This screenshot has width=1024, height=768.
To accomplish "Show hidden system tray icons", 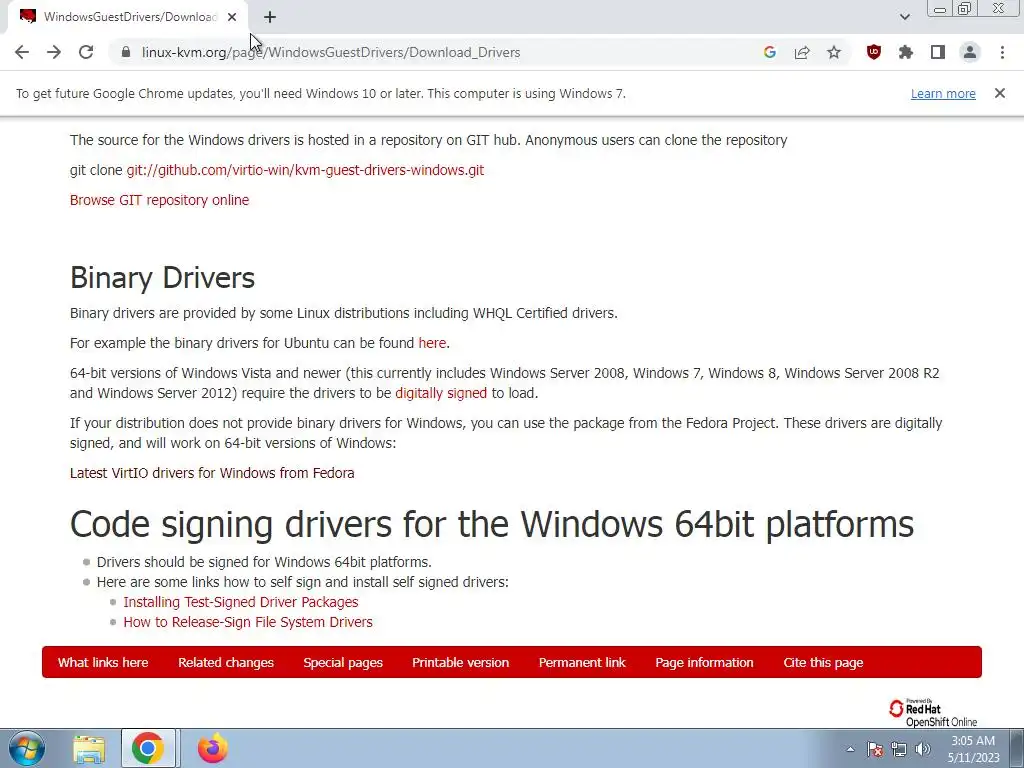I will tap(850, 749).
